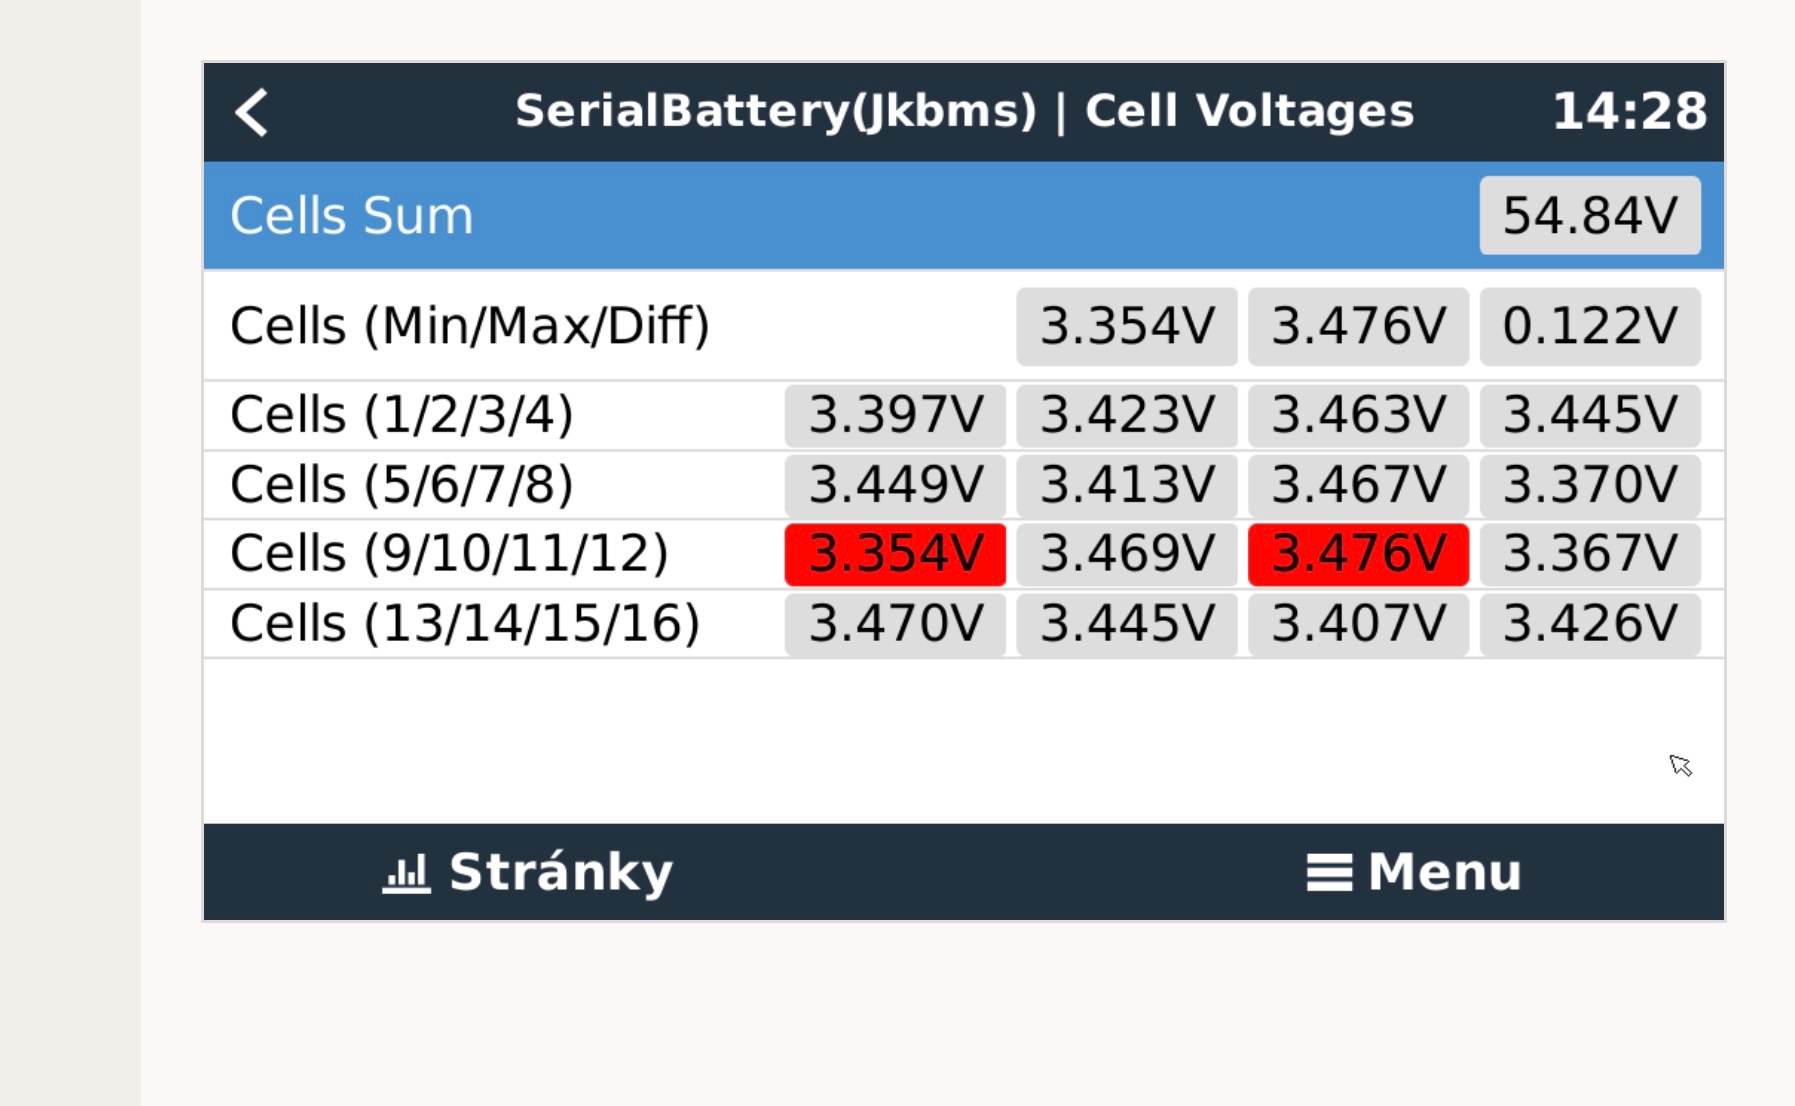The height and width of the screenshot is (1106, 1795).
Task: Click the Stránky bar chart icon
Action: point(406,873)
